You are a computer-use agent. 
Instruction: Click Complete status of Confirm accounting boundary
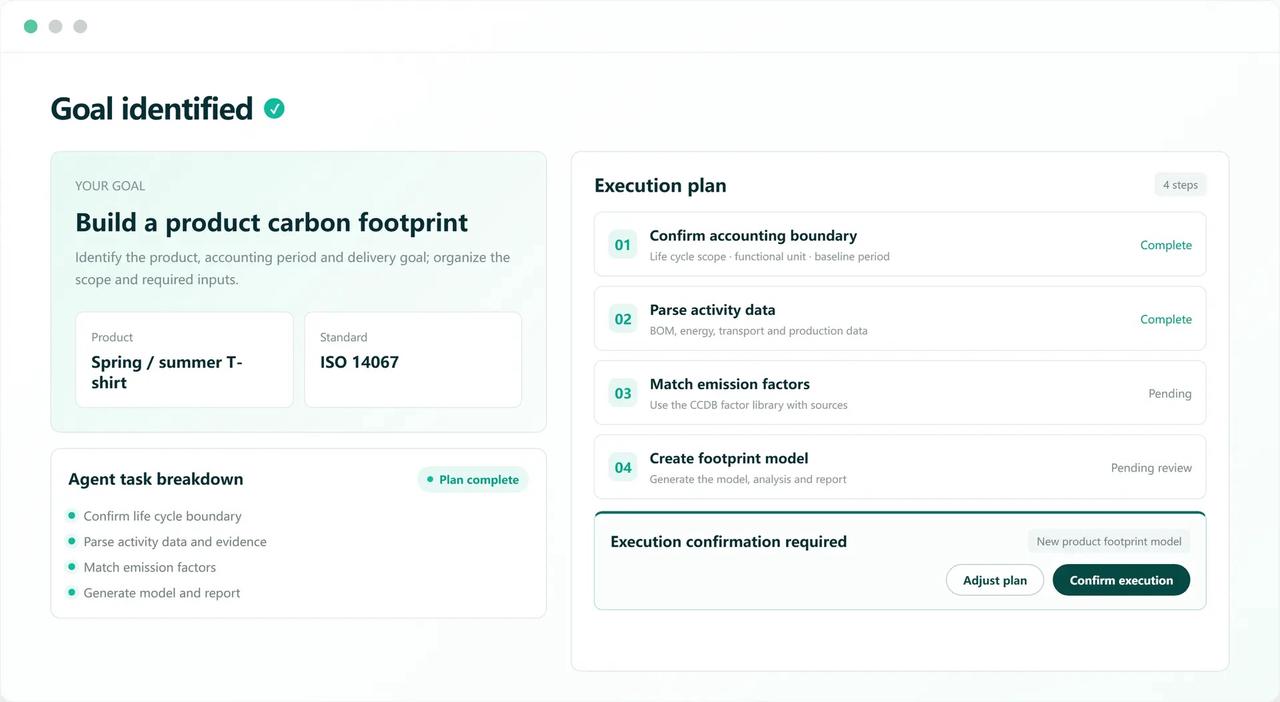point(1166,245)
